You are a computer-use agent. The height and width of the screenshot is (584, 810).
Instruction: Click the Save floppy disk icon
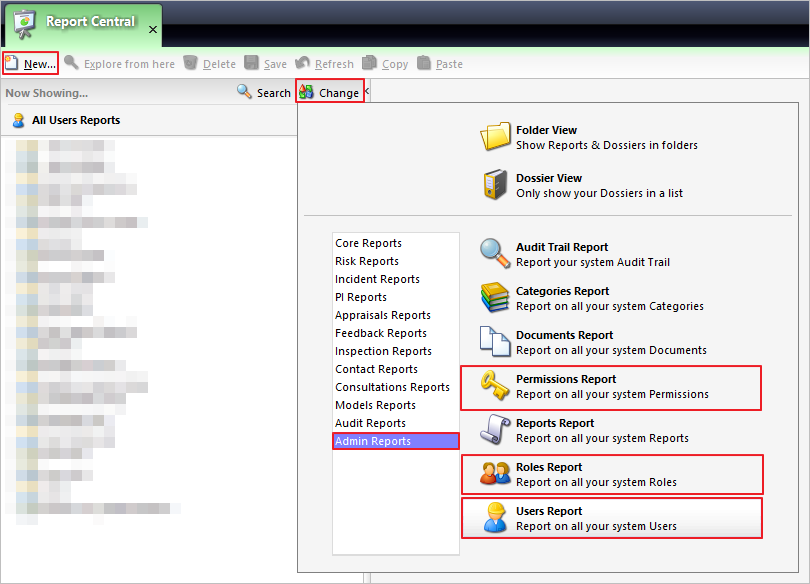tap(252, 63)
